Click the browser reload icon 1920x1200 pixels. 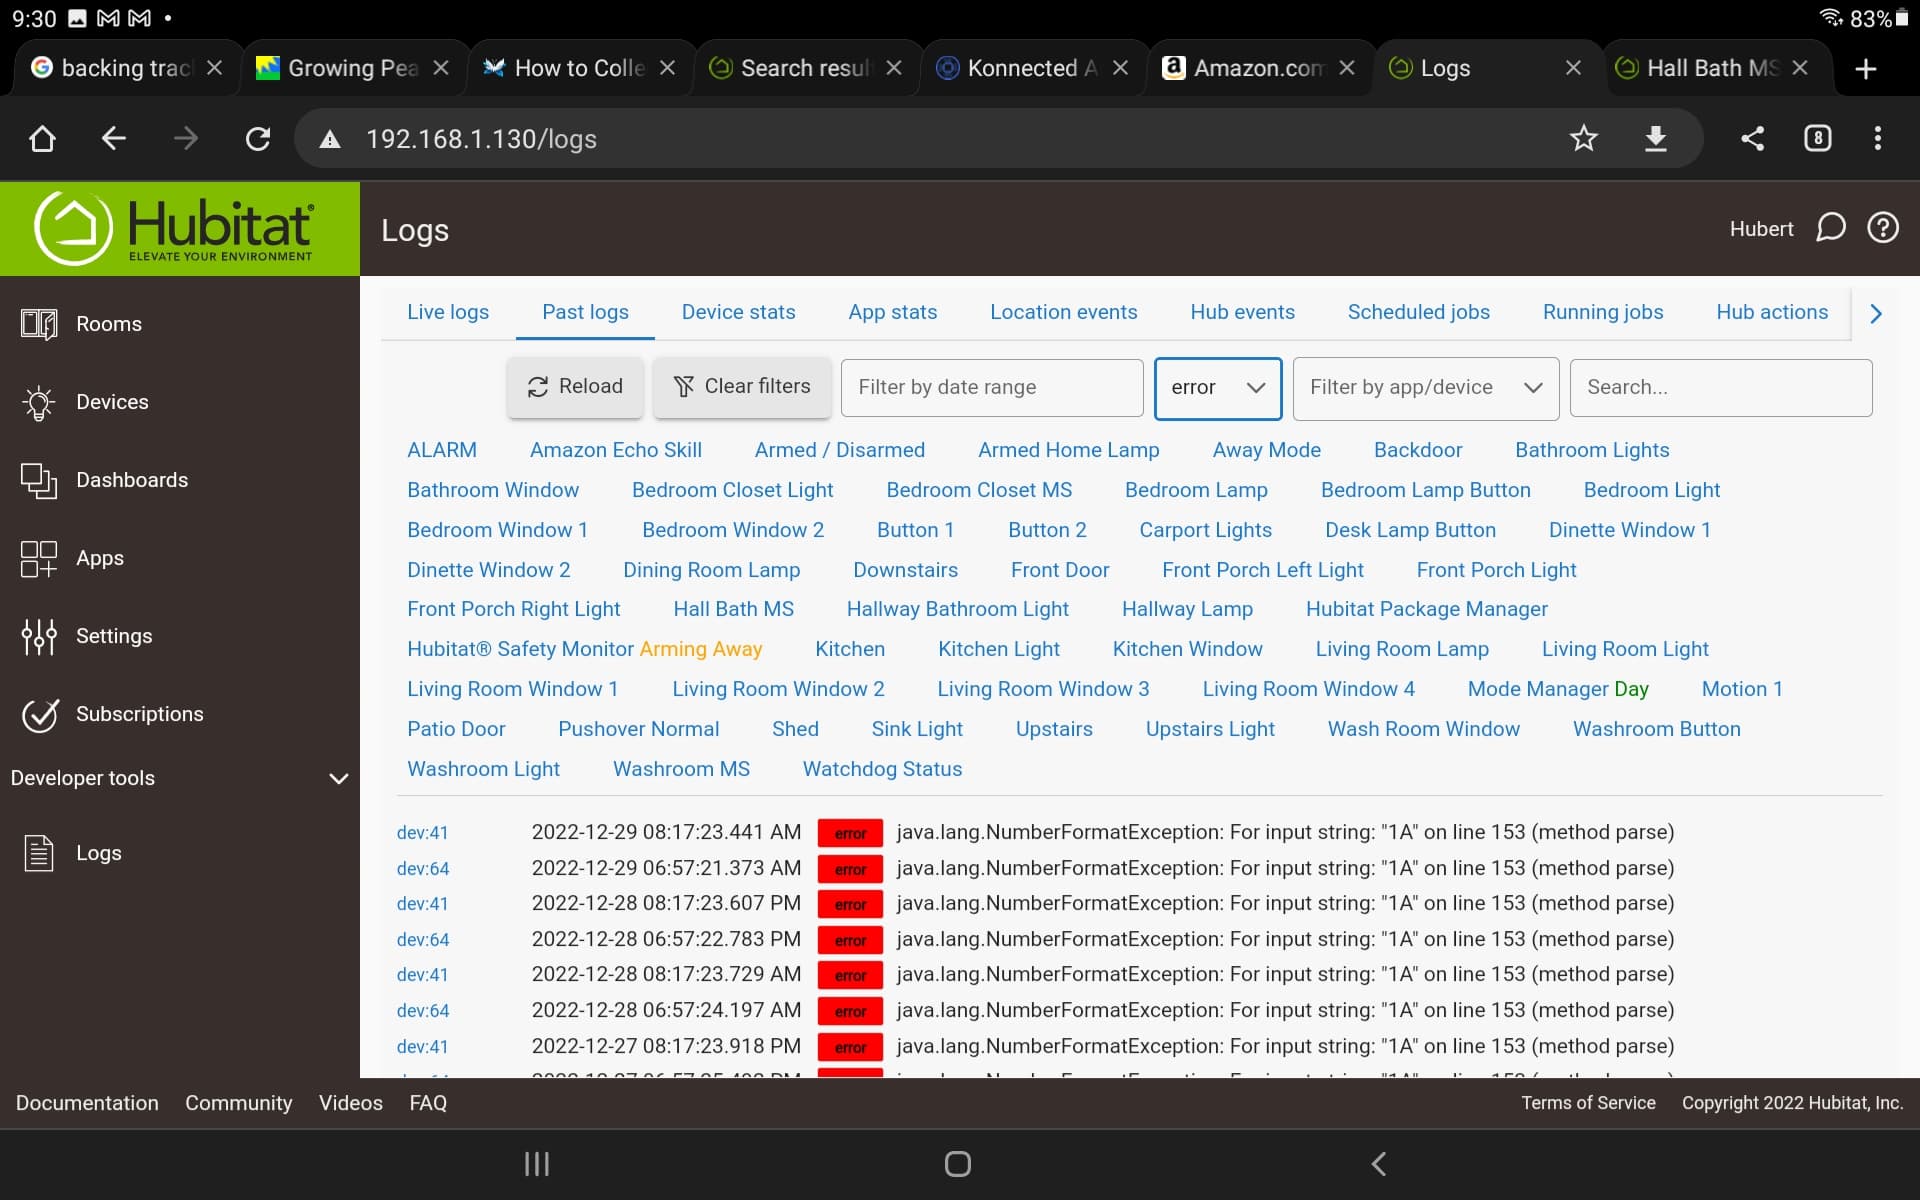pos(258,138)
